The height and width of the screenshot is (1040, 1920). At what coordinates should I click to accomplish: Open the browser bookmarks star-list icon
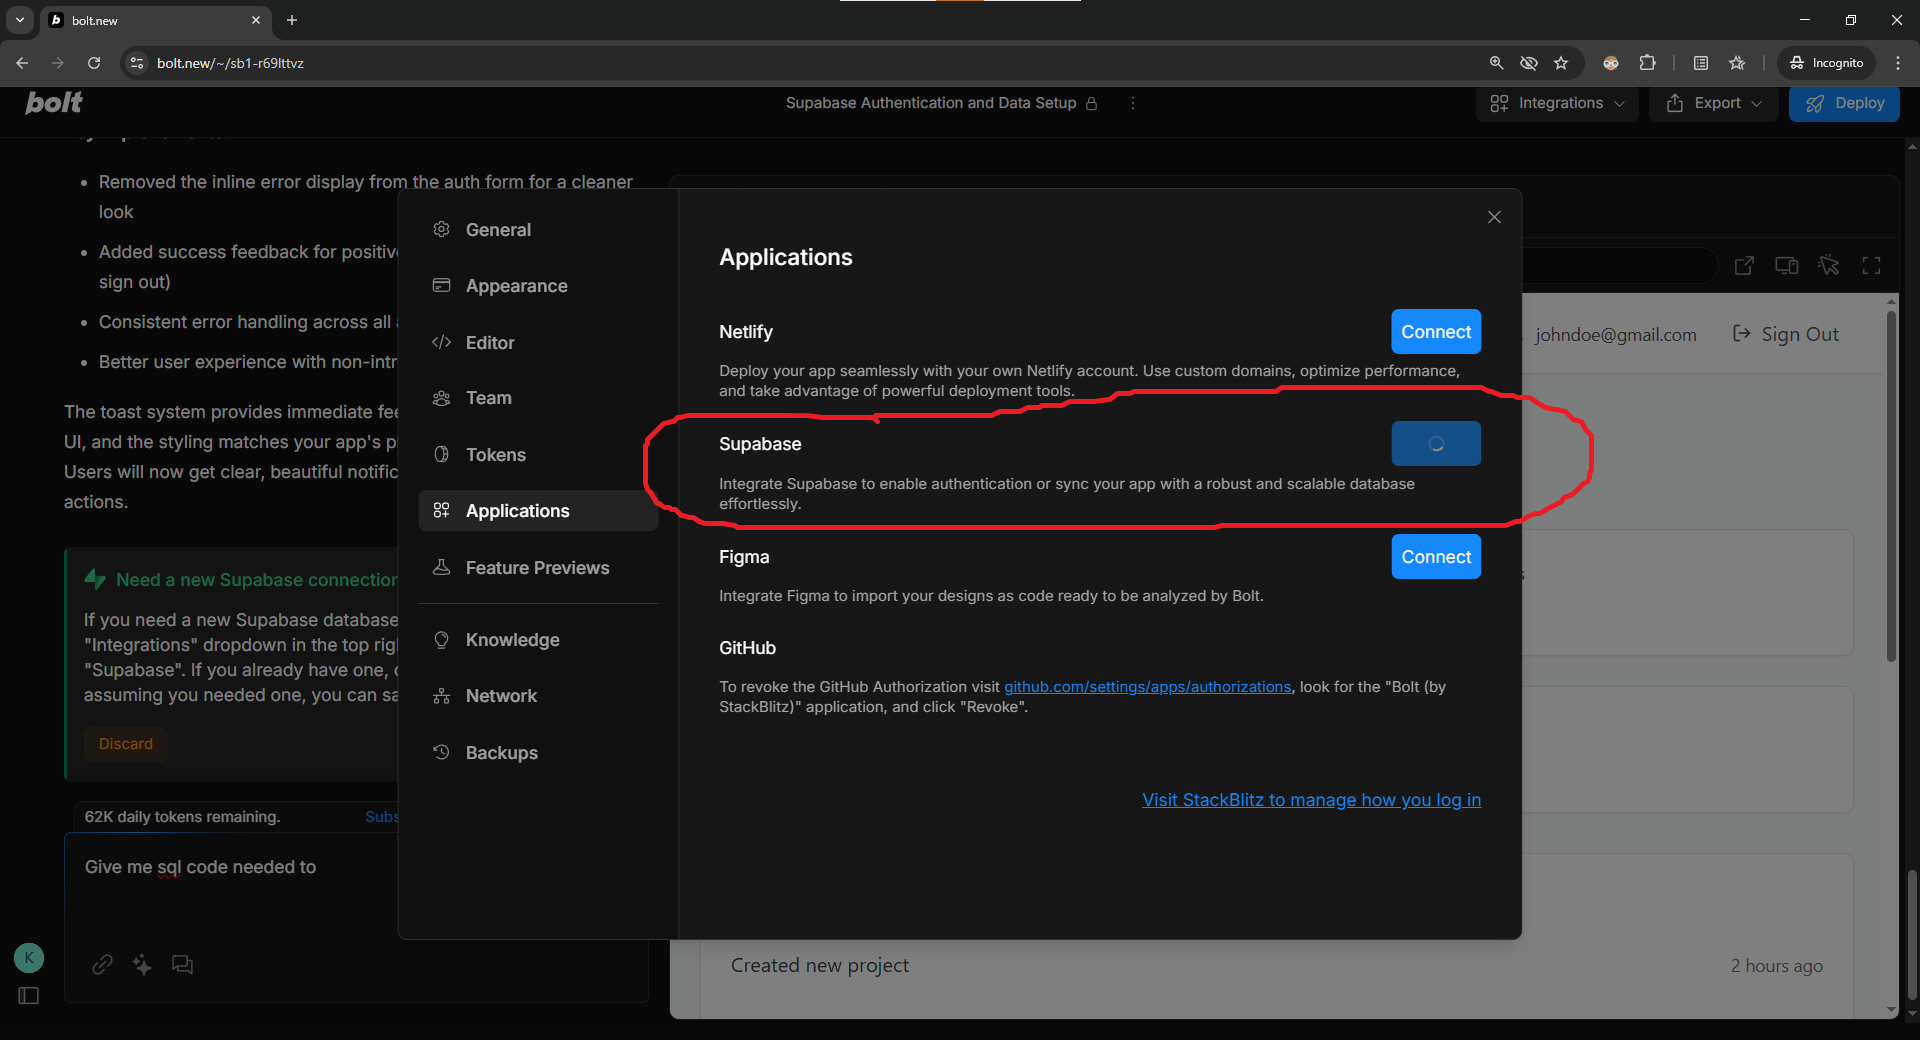click(1737, 62)
